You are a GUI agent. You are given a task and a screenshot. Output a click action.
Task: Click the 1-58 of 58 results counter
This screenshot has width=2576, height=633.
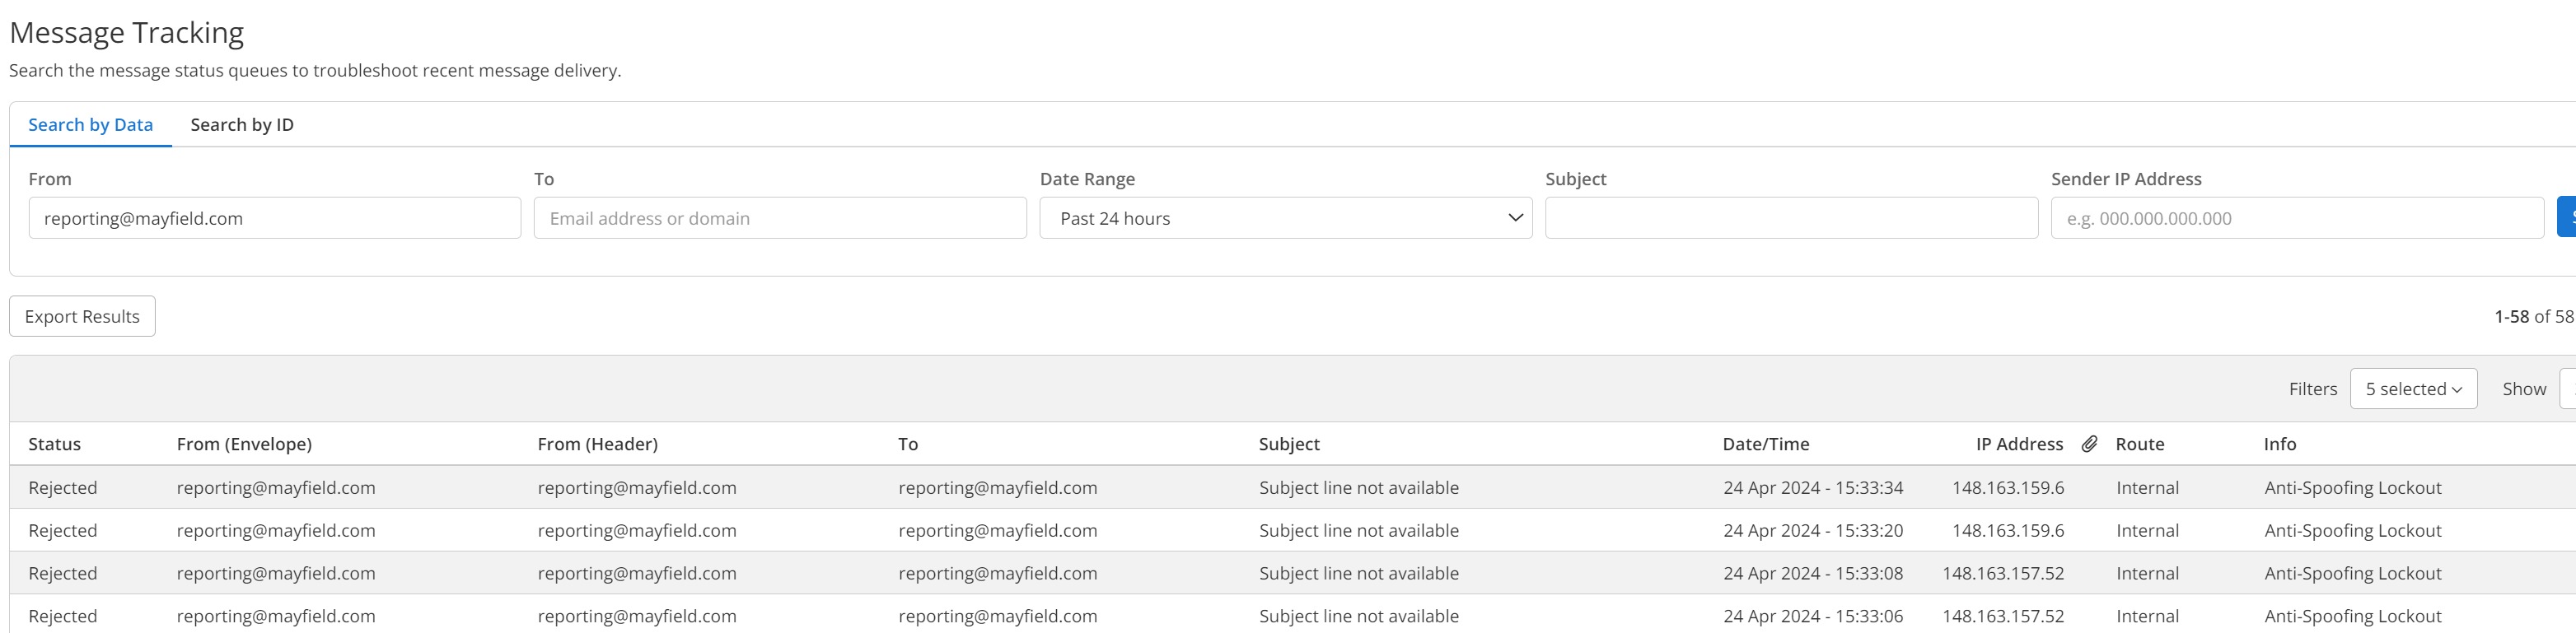(2533, 316)
